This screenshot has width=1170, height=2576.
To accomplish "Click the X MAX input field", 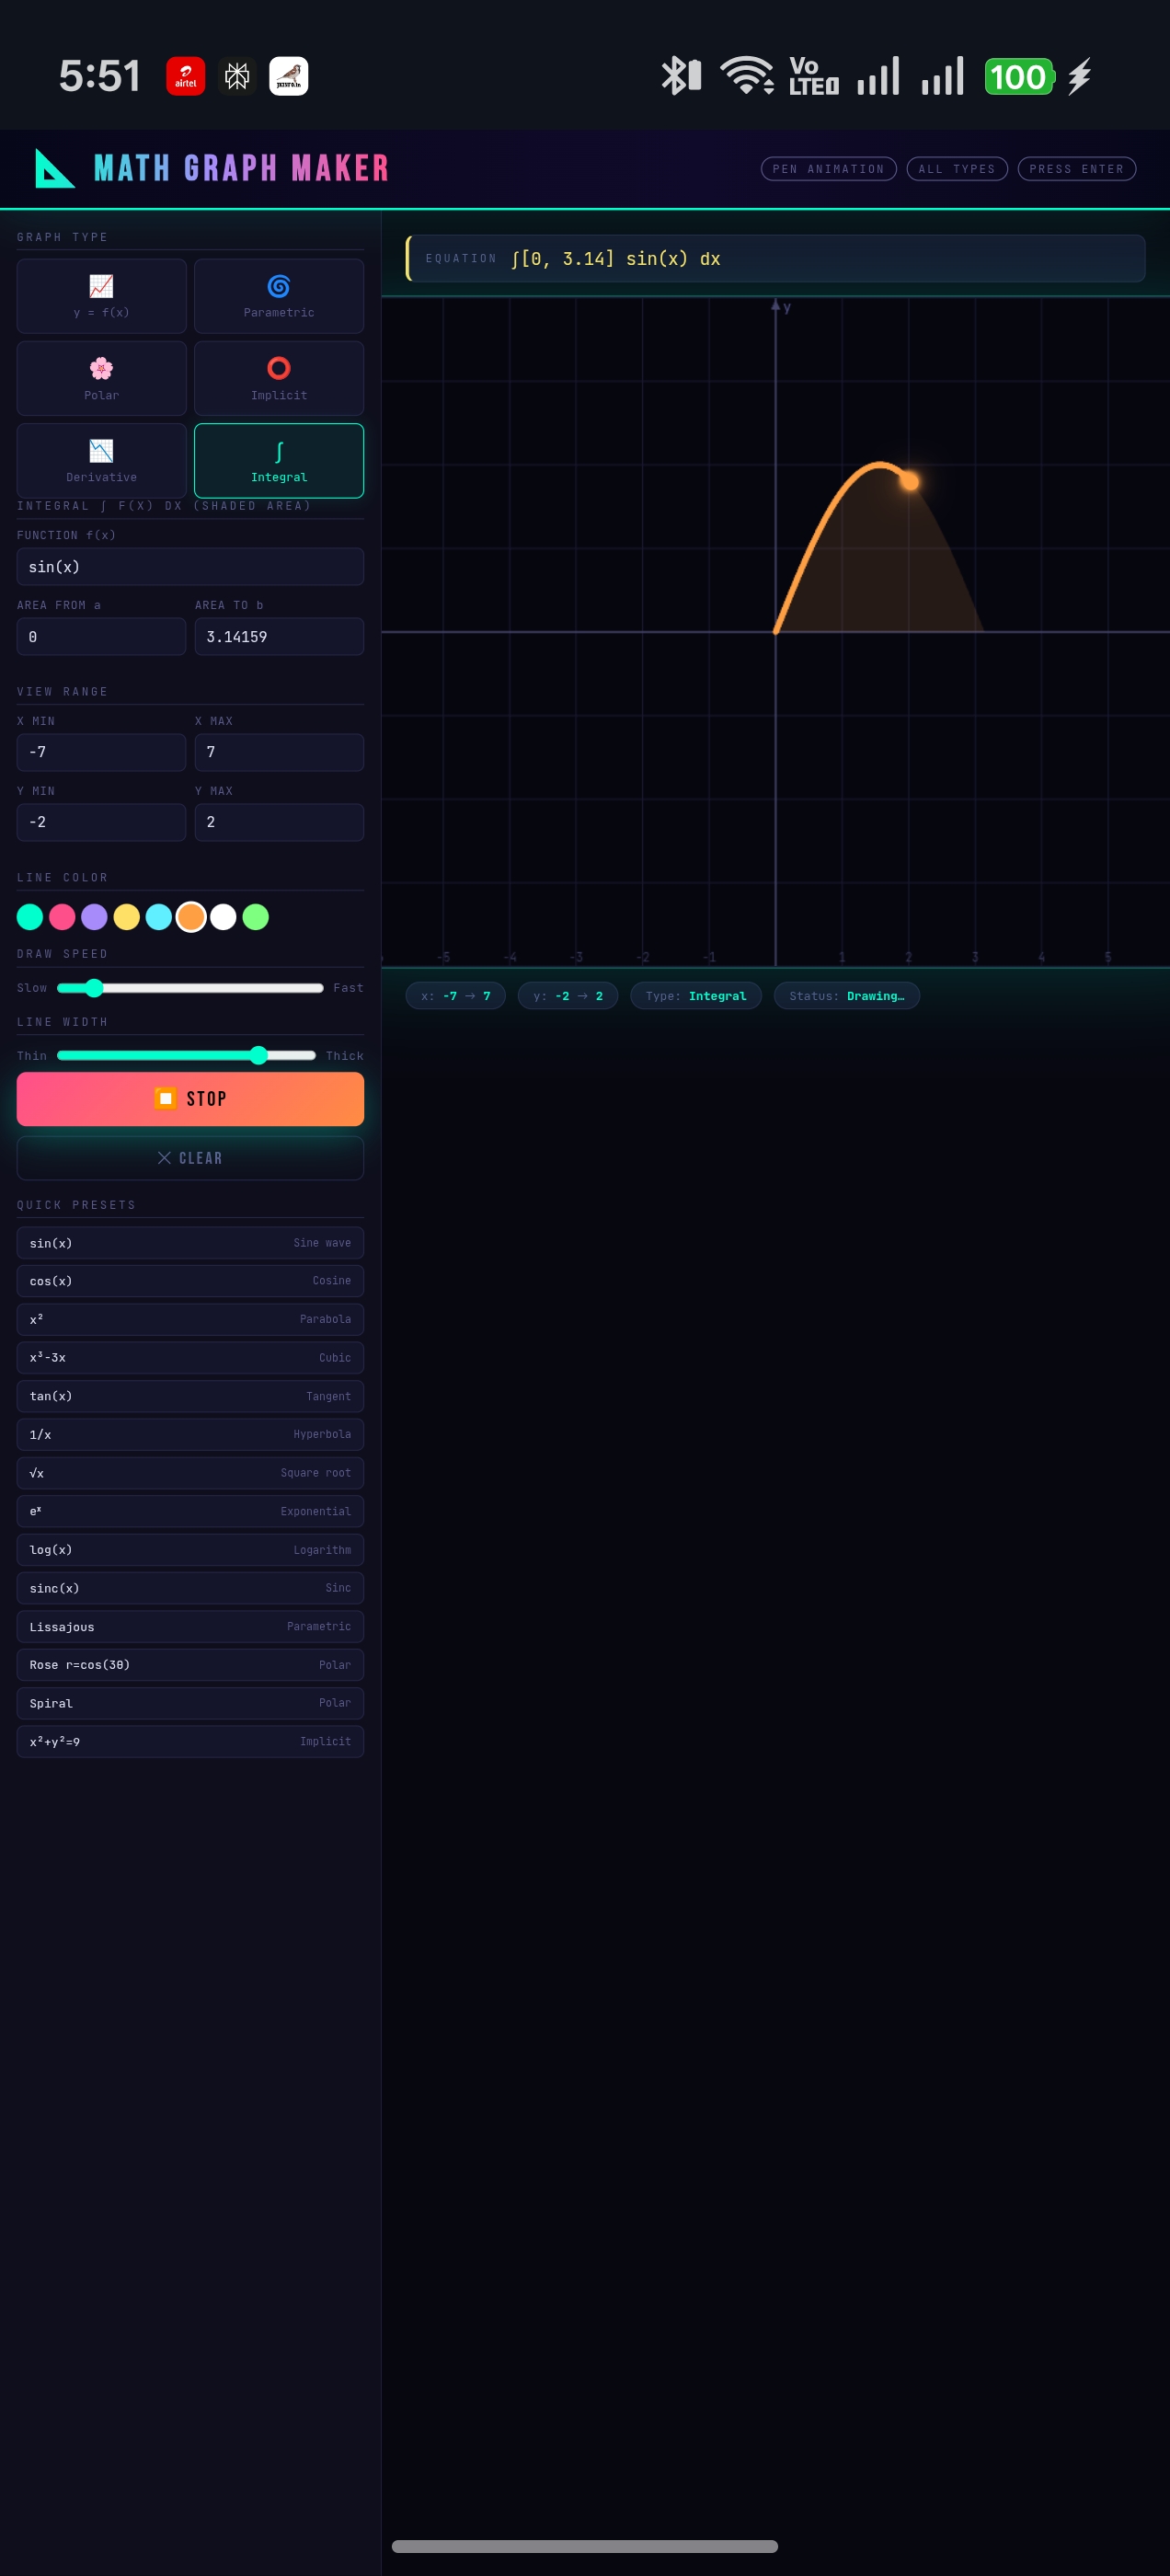I will [279, 752].
